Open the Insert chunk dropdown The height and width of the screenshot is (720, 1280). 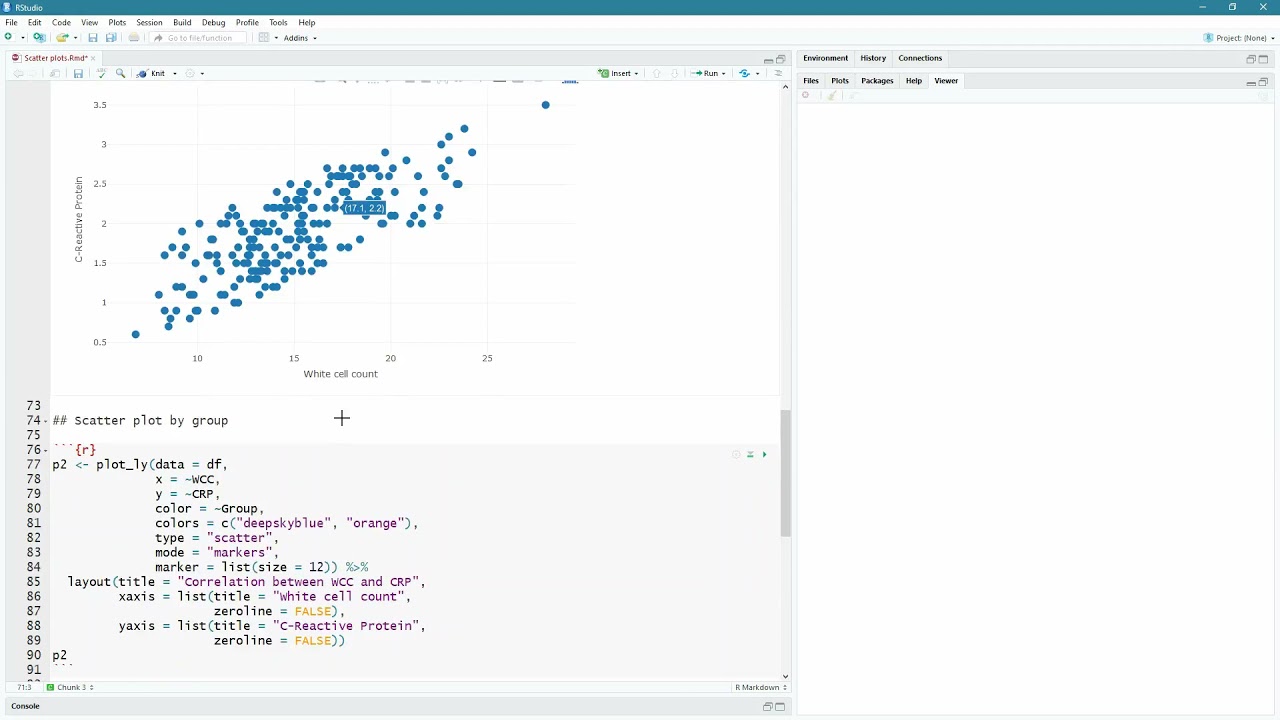(x=619, y=73)
